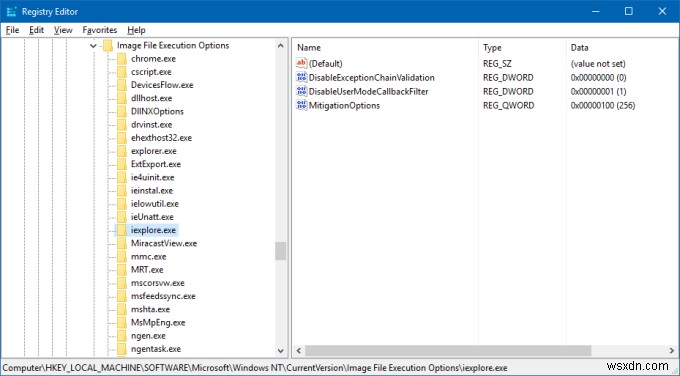Open the View menu
The image size is (680, 376).
click(63, 30)
